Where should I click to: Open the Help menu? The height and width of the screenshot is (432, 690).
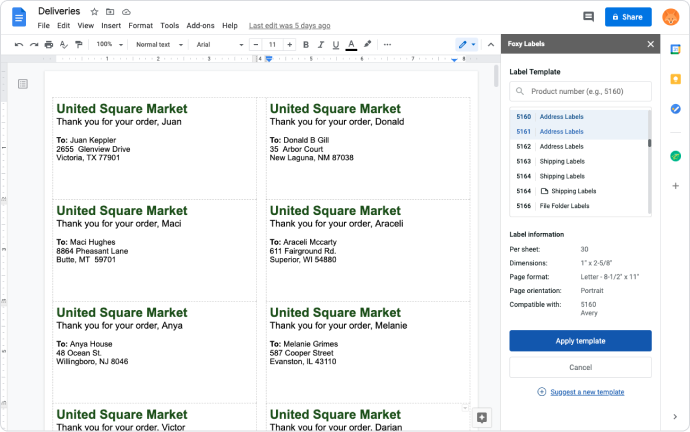click(230, 26)
